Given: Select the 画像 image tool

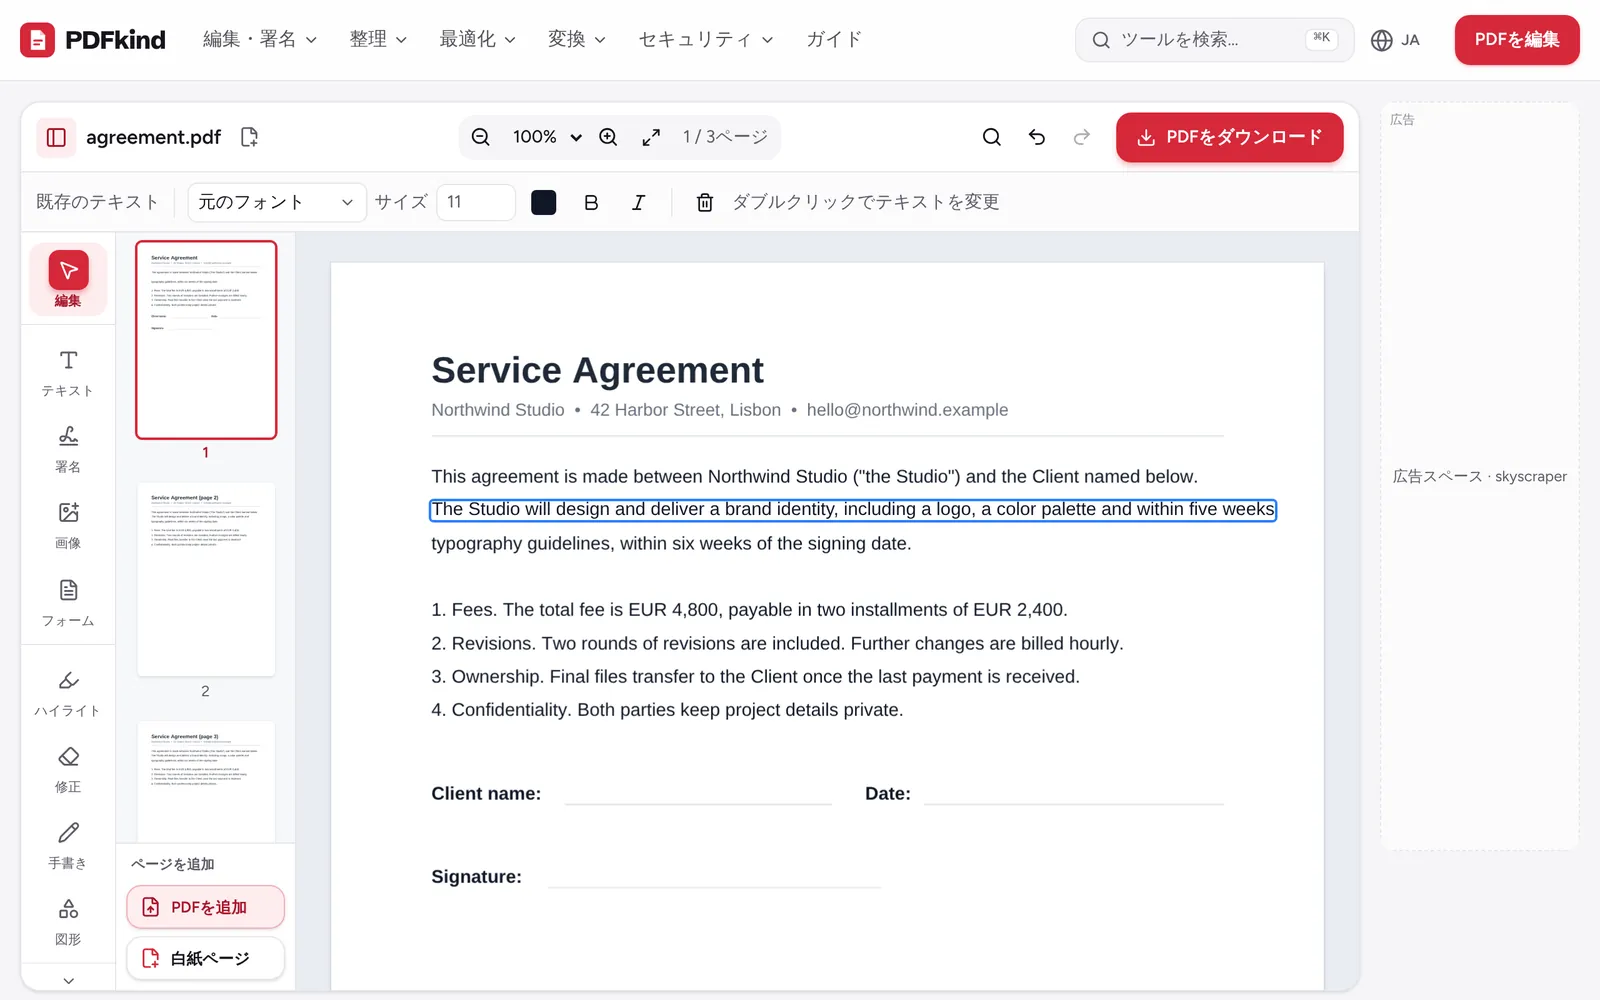Looking at the screenshot, I should (68, 525).
